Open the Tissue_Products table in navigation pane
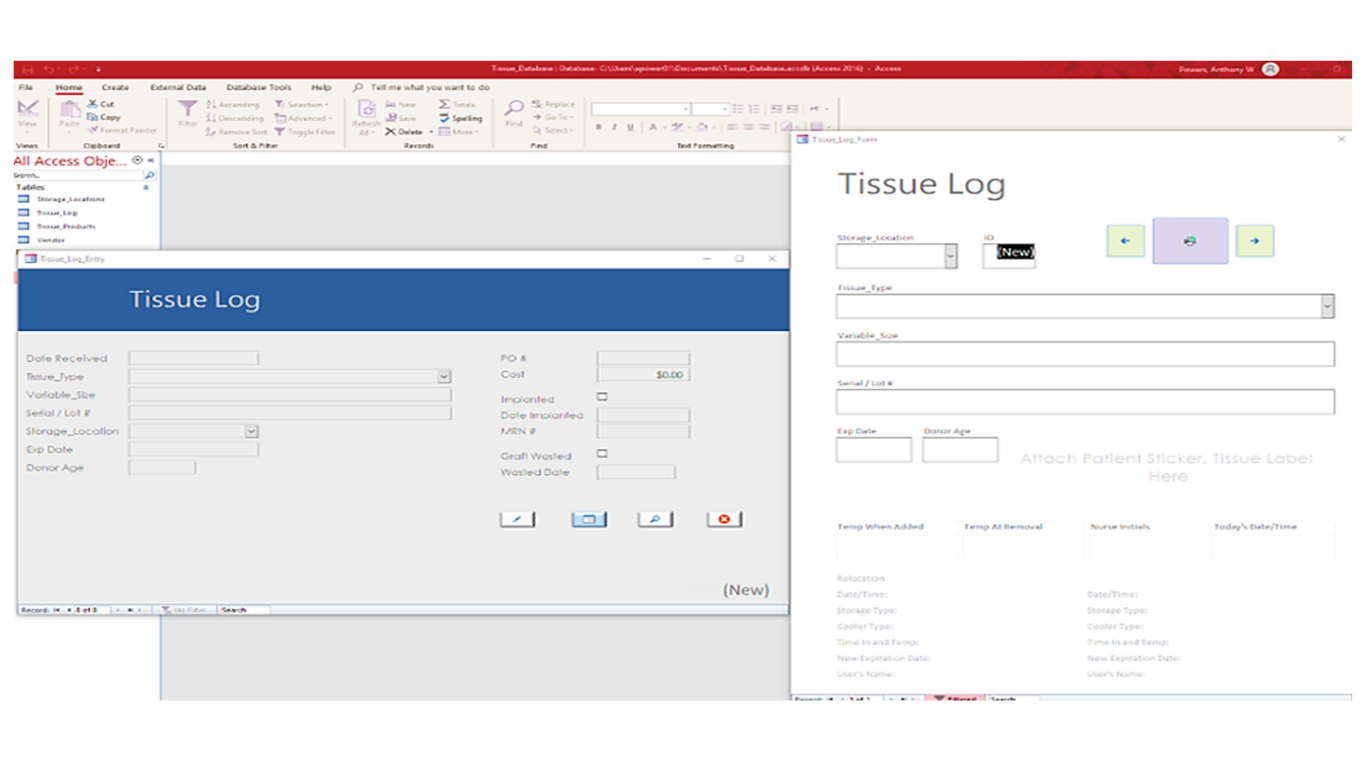 pos(66,227)
